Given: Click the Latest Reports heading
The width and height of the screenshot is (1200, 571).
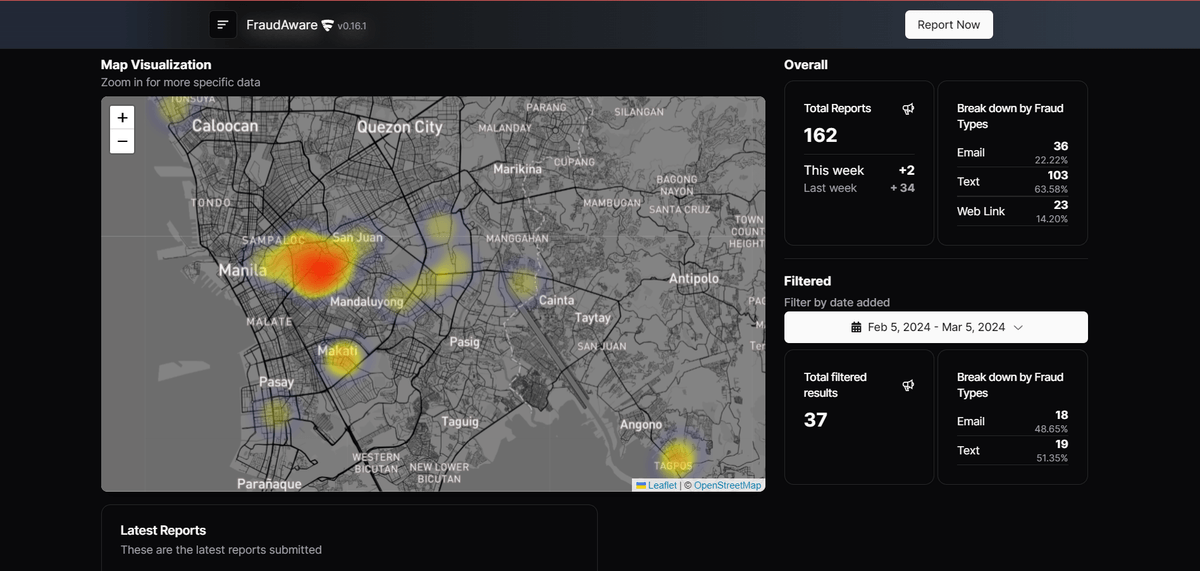Looking at the screenshot, I should (163, 530).
